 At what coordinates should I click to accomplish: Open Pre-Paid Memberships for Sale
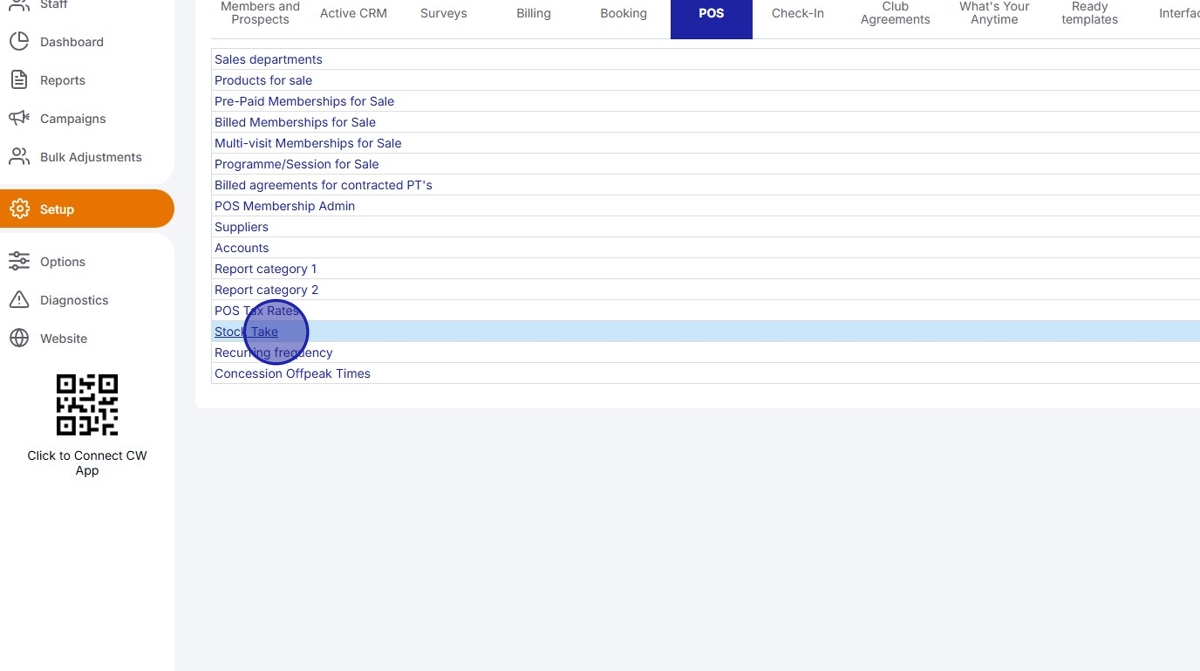point(304,101)
